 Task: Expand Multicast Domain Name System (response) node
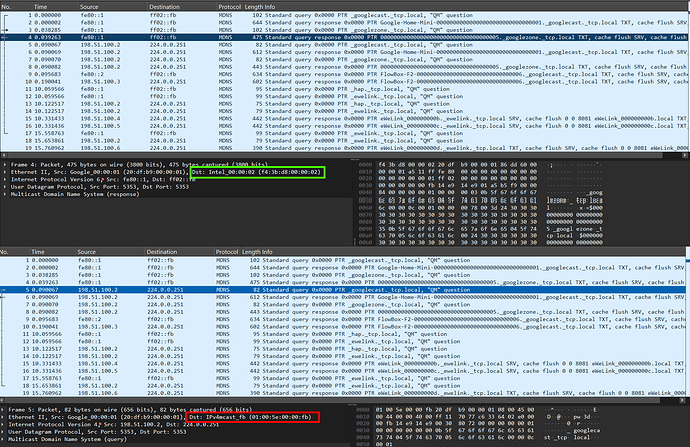coord(5,194)
